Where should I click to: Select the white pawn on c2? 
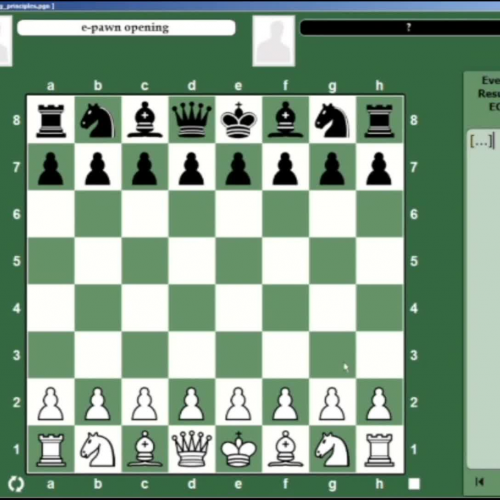click(144, 403)
